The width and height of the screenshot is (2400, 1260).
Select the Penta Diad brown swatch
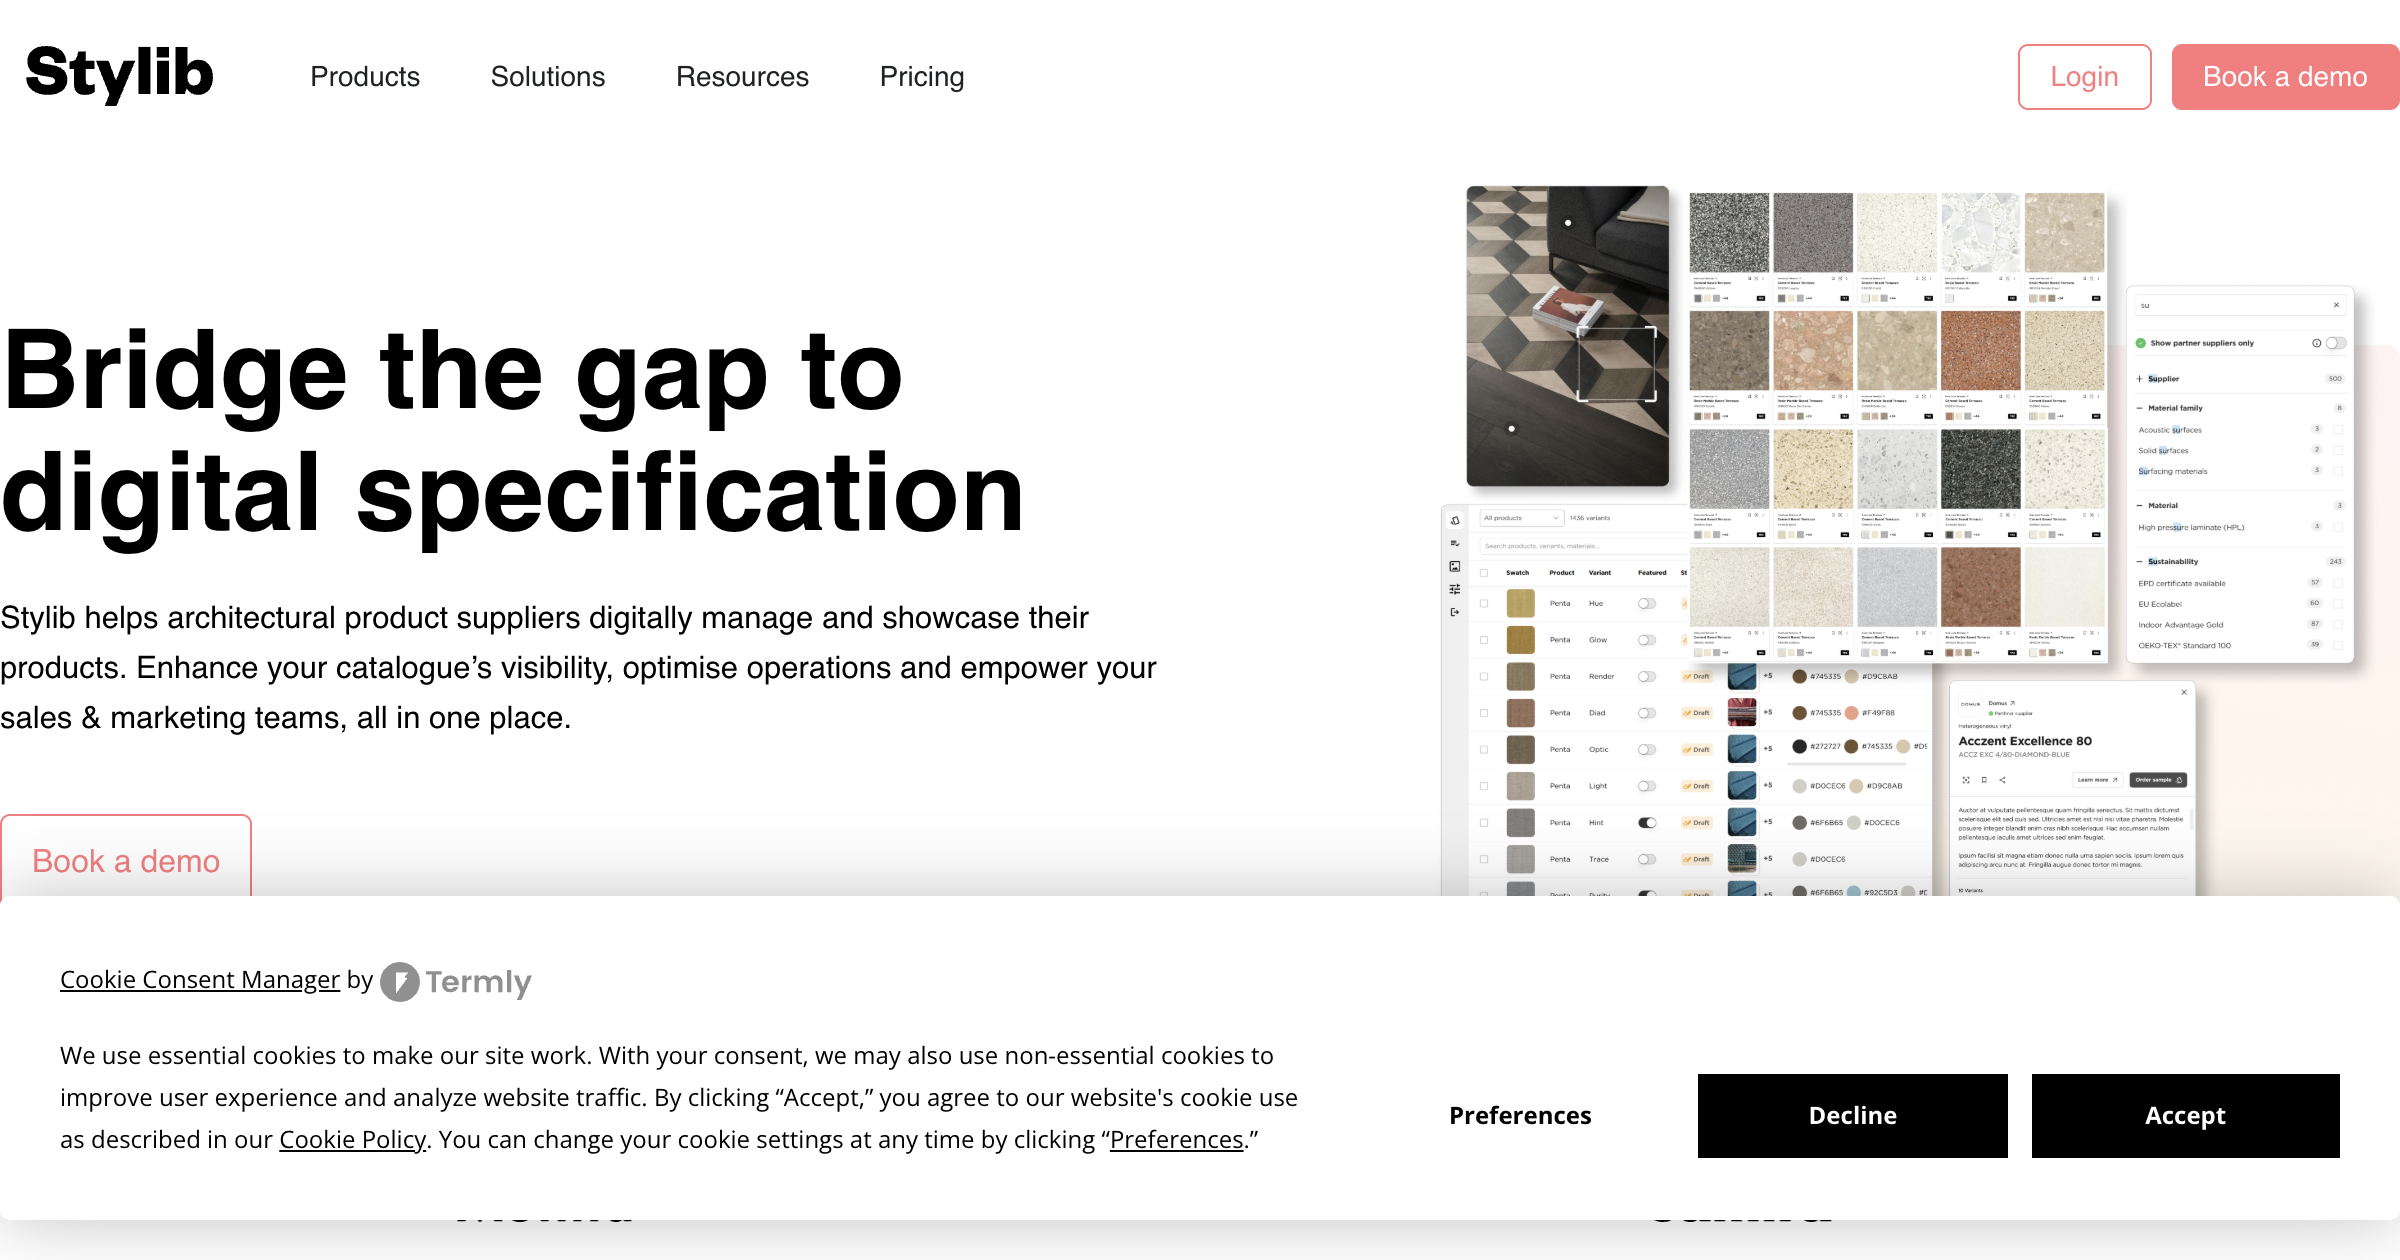coord(1520,713)
